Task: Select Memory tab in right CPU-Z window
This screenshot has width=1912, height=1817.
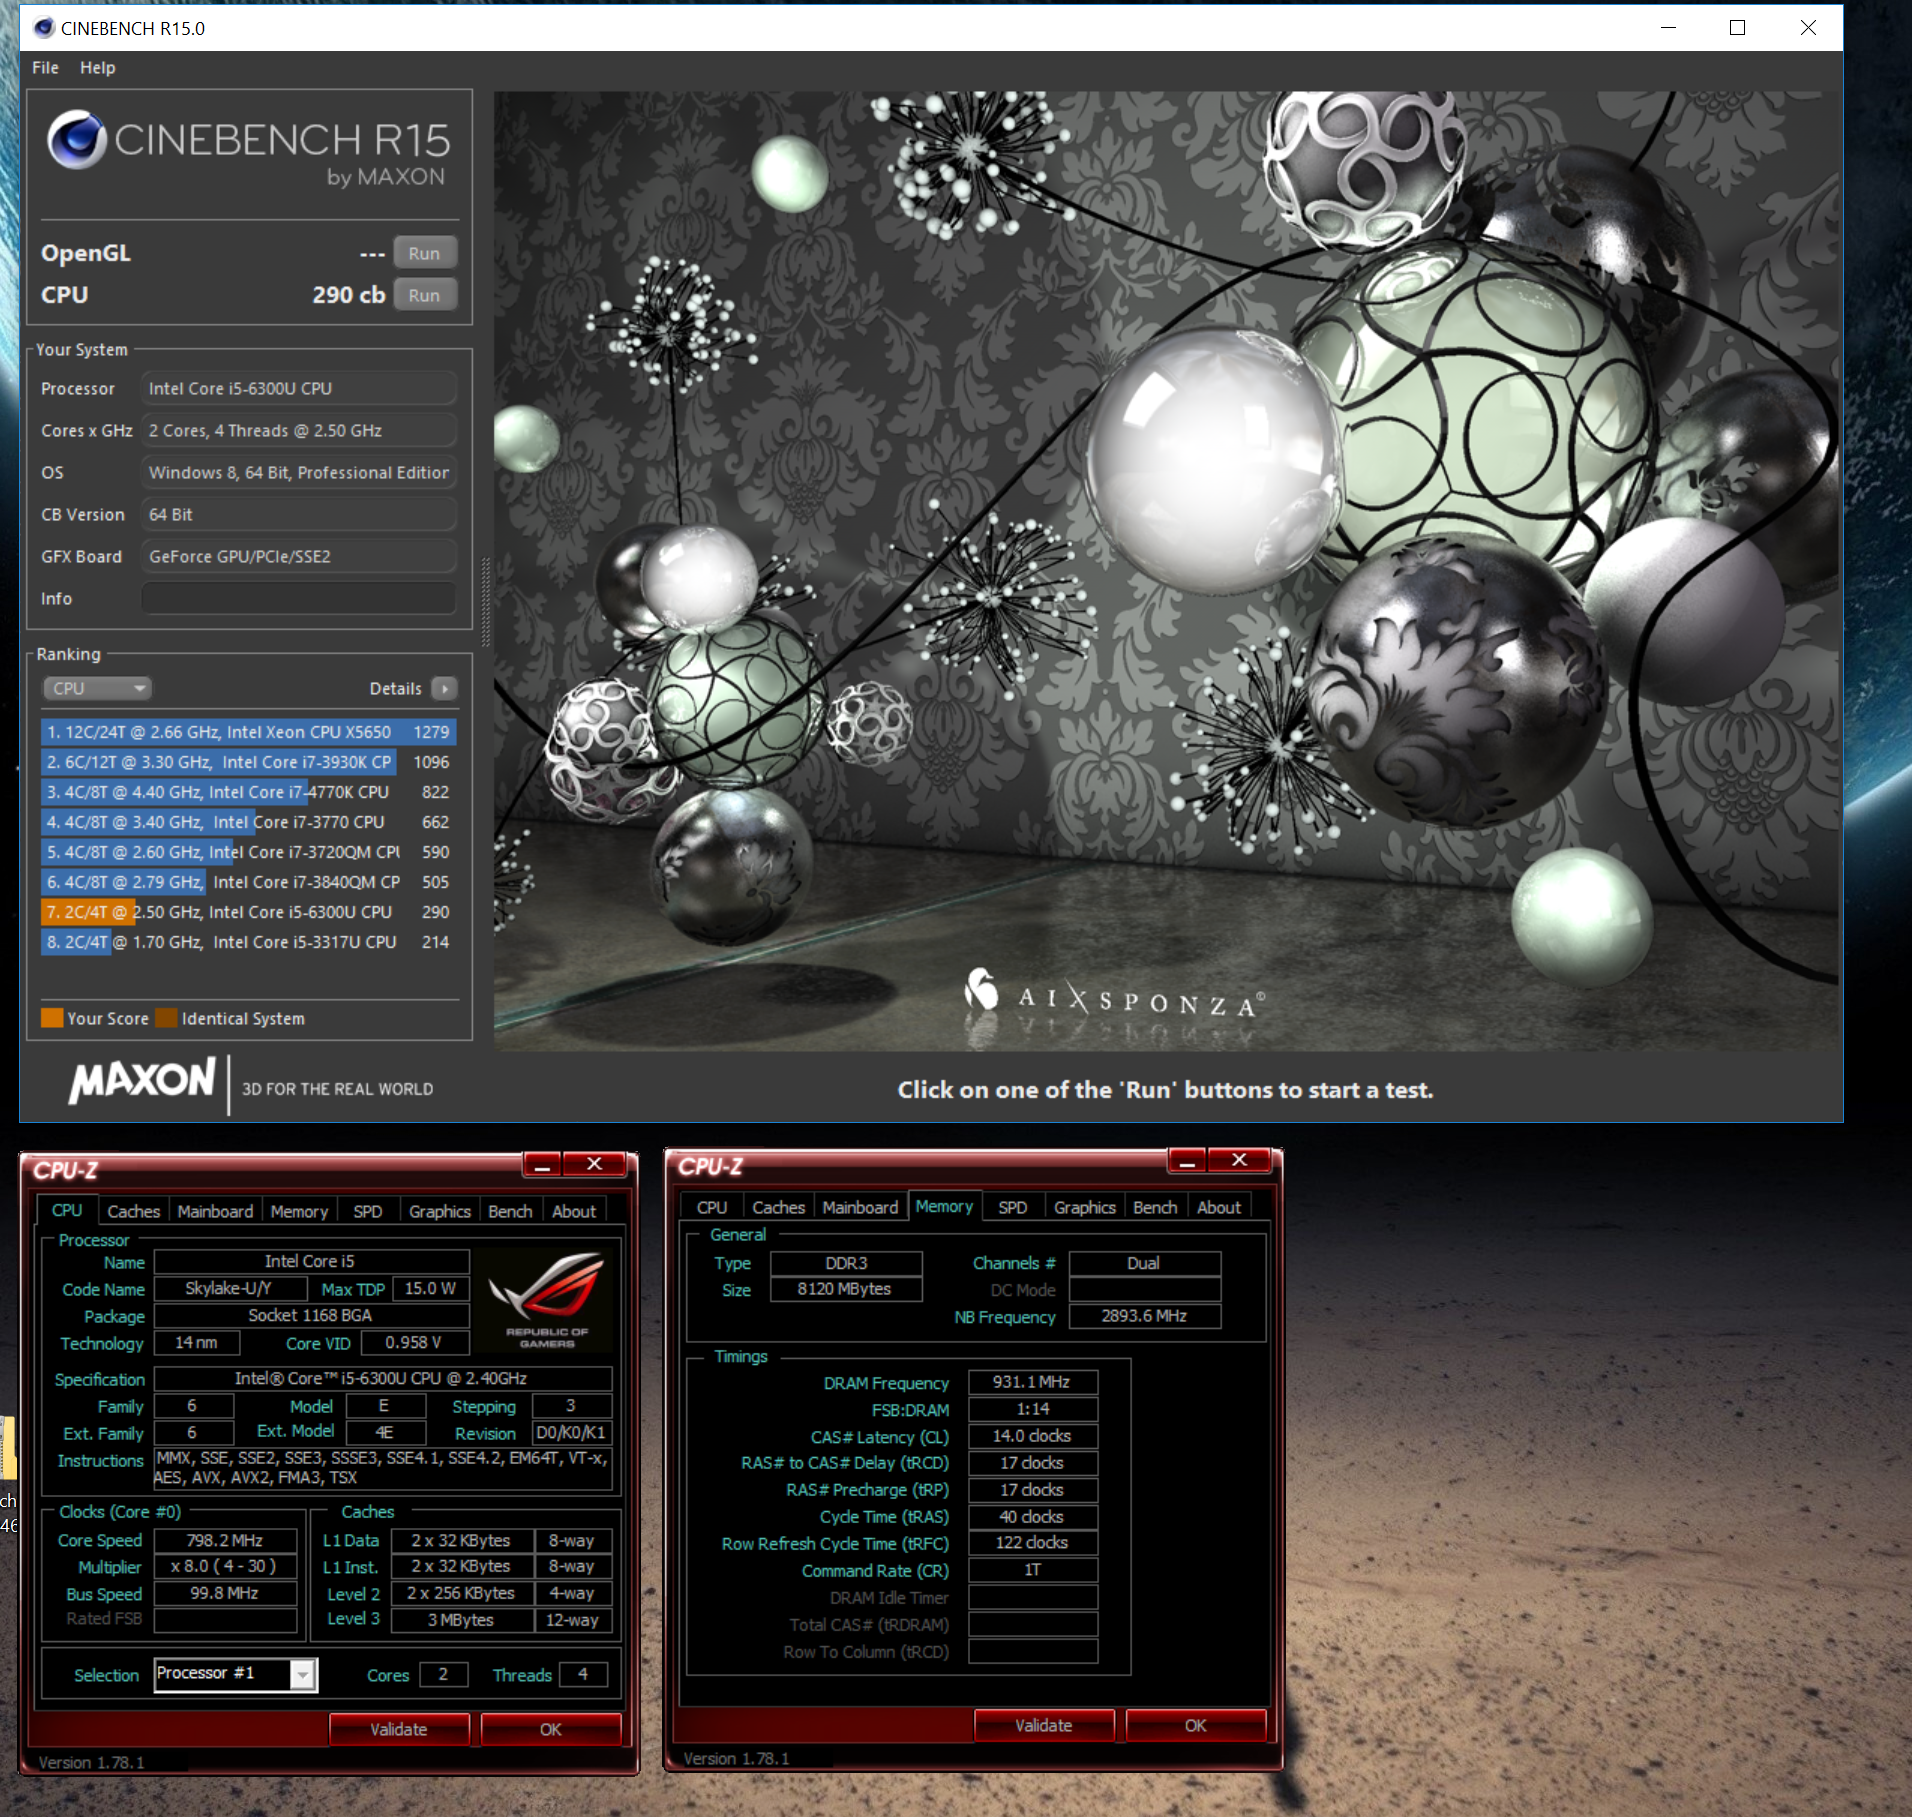Action: tap(944, 1206)
